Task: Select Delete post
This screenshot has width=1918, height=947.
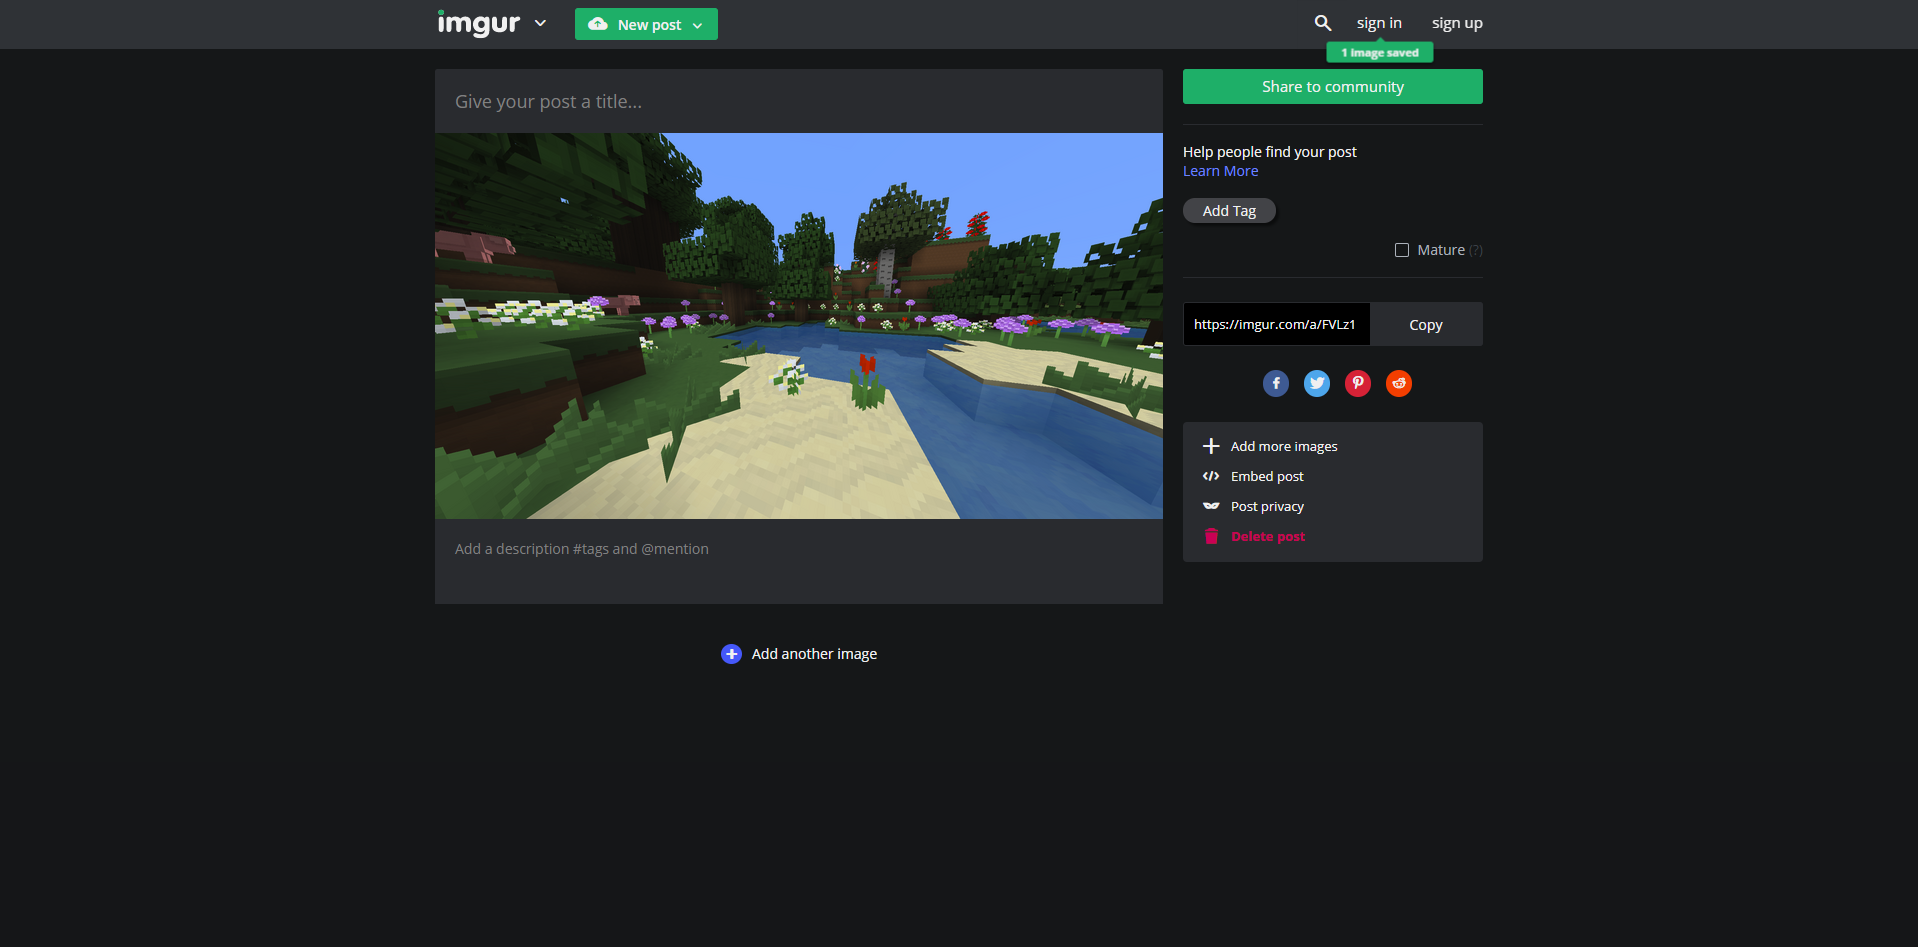Action: (x=1268, y=536)
